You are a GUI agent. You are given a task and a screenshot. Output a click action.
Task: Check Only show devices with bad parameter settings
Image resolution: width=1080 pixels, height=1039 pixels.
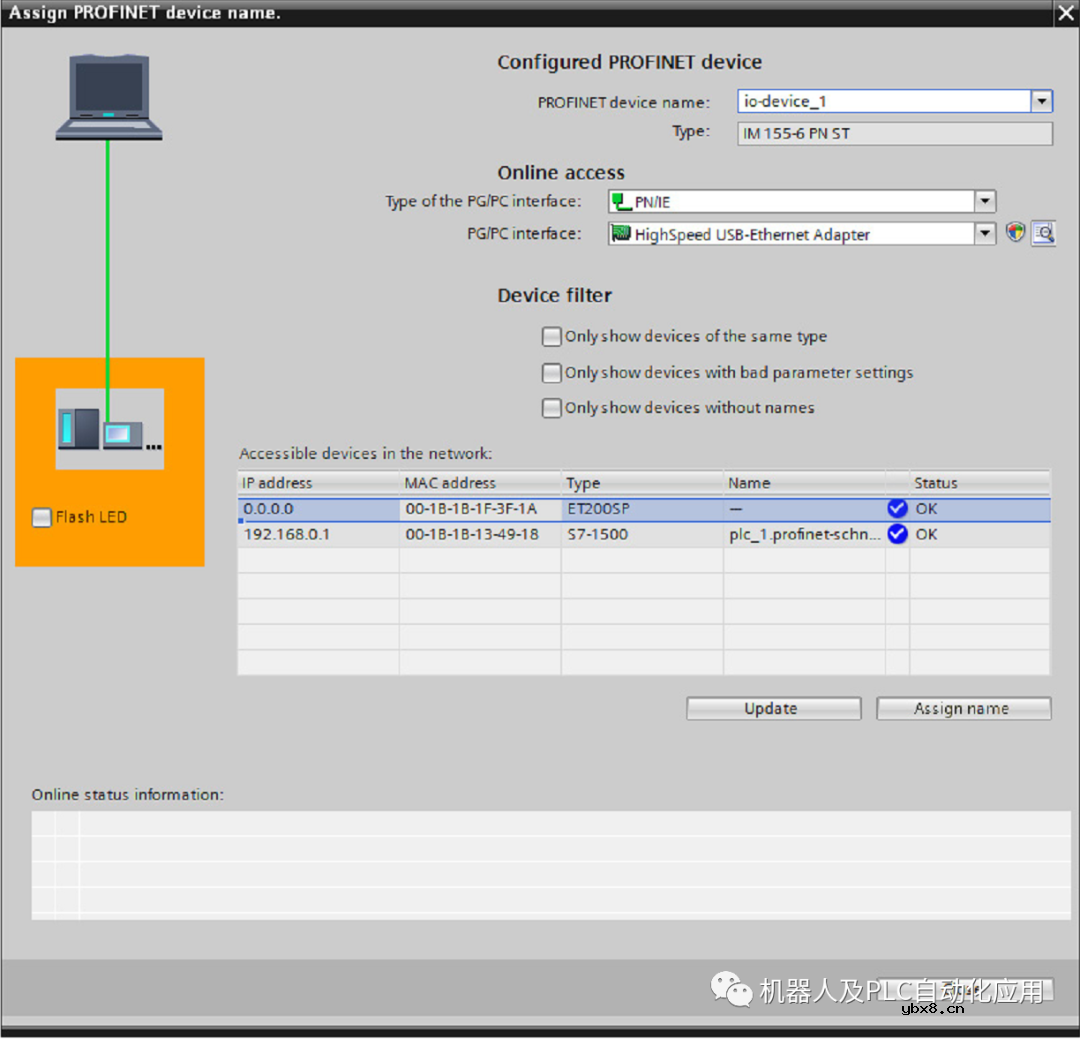[x=551, y=373]
